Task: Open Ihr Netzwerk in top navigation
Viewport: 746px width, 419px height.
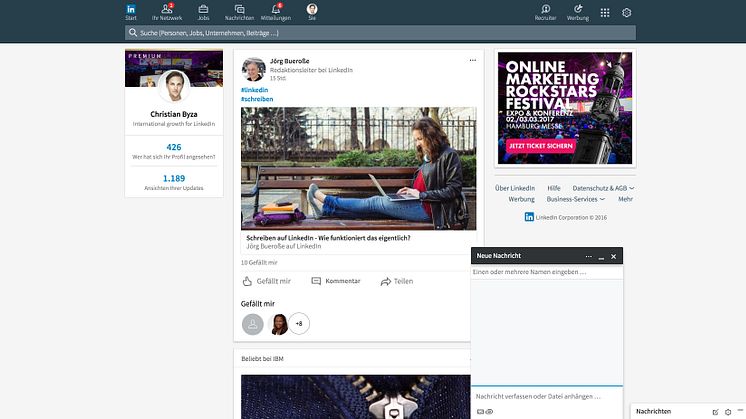Action: (x=167, y=12)
